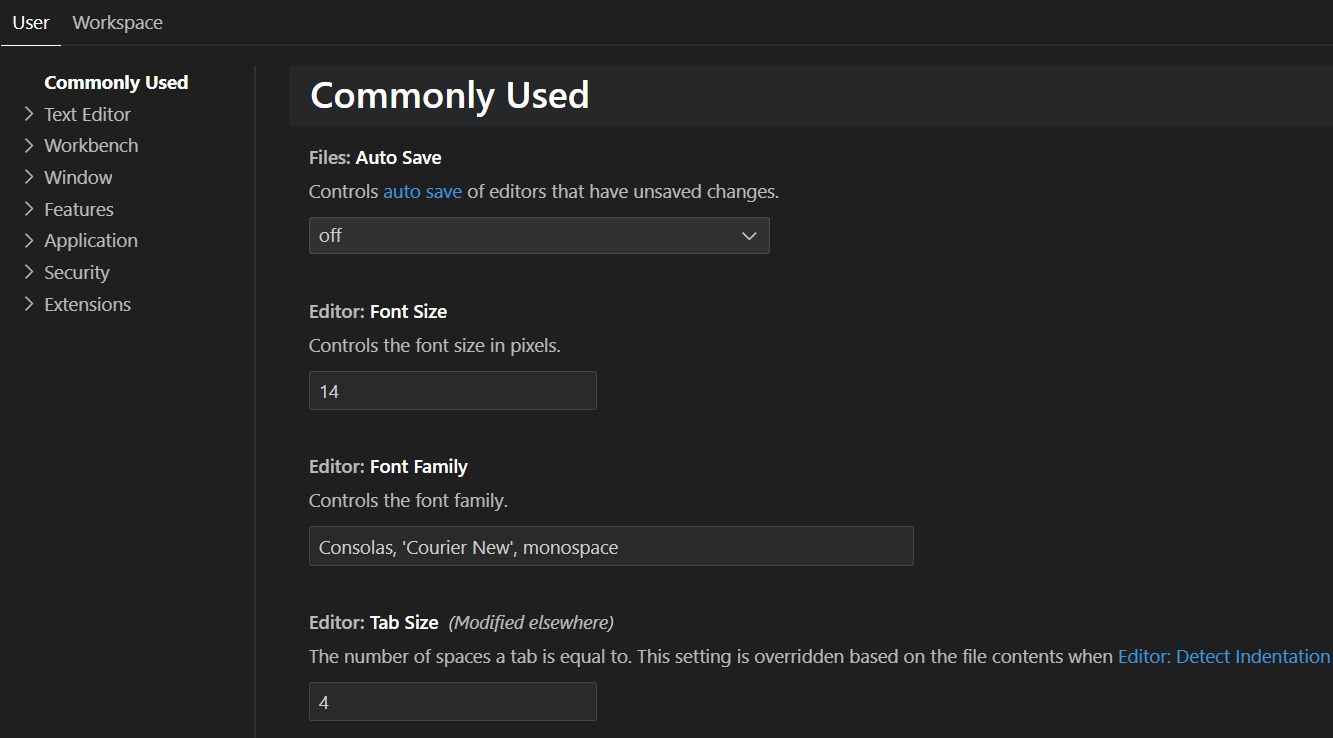The width and height of the screenshot is (1333, 738).
Task: Click the Editor: Font Family input field
Action: point(610,546)
